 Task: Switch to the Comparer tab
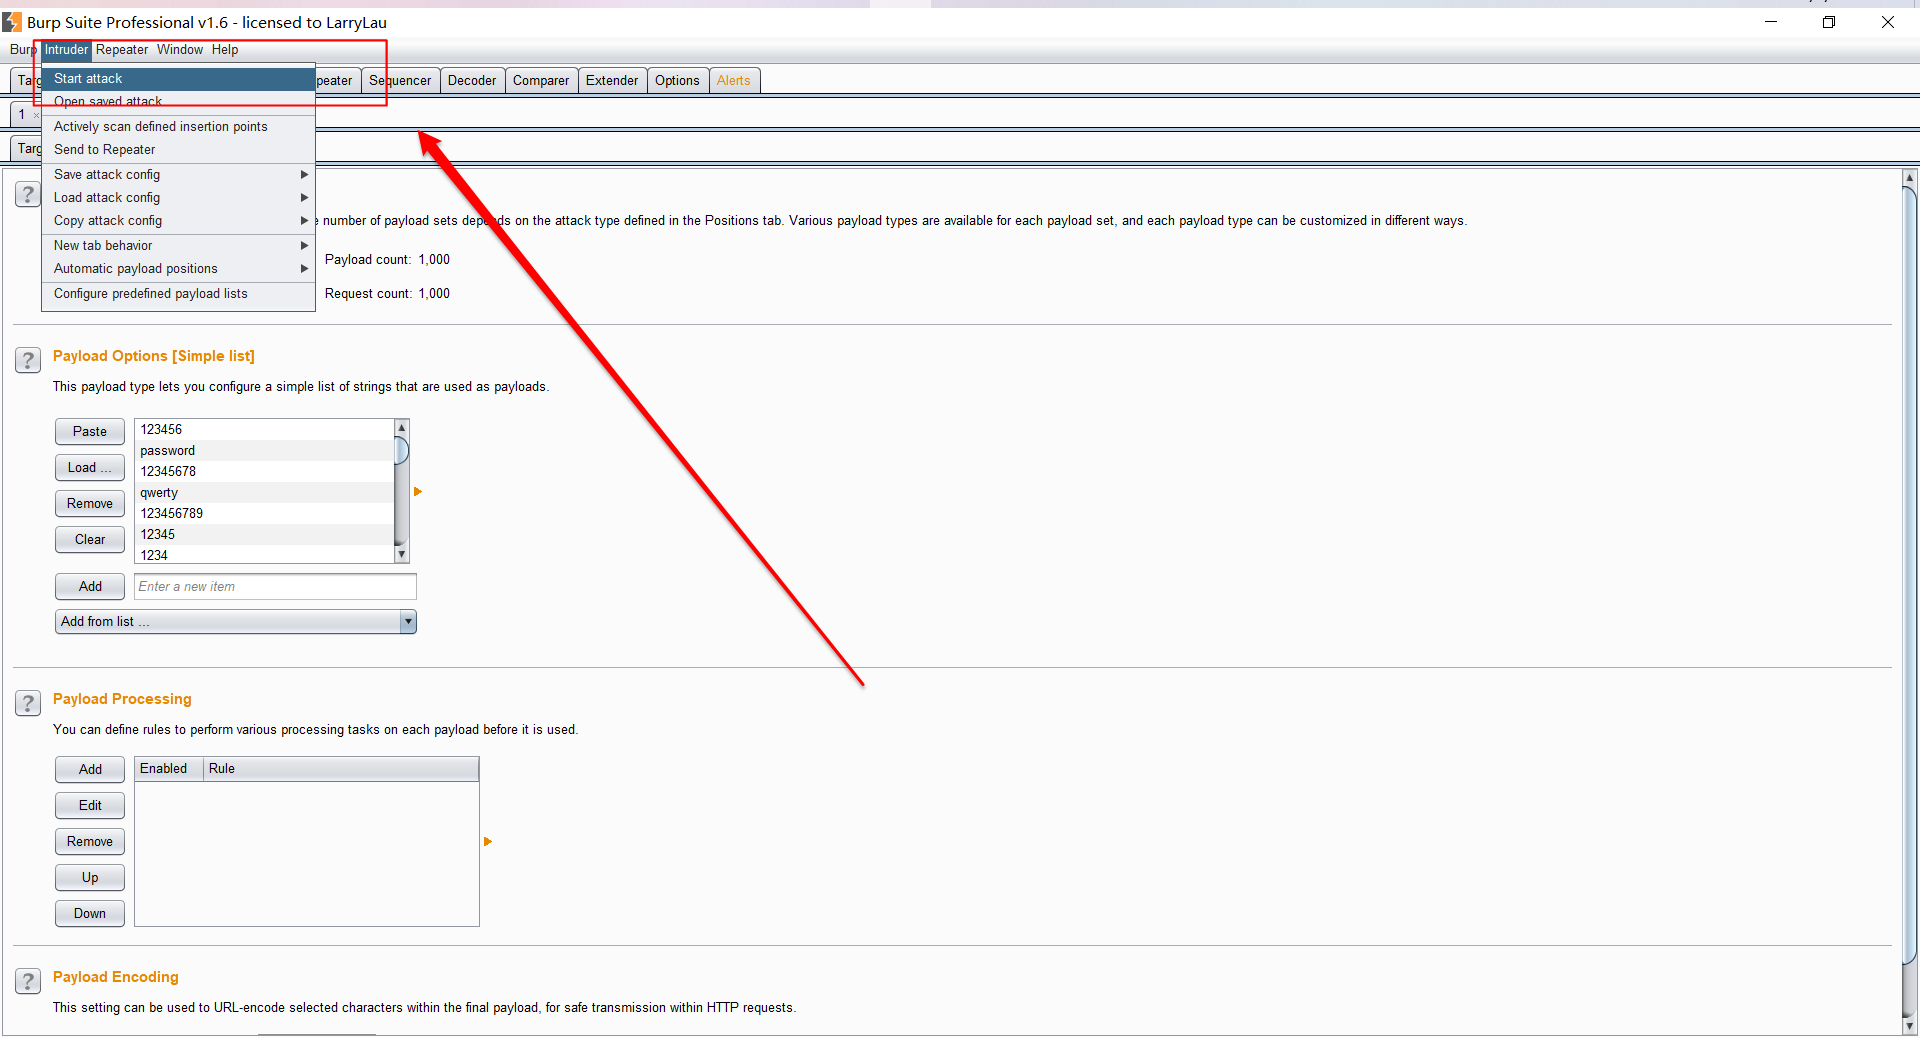[x=541, y=81]
